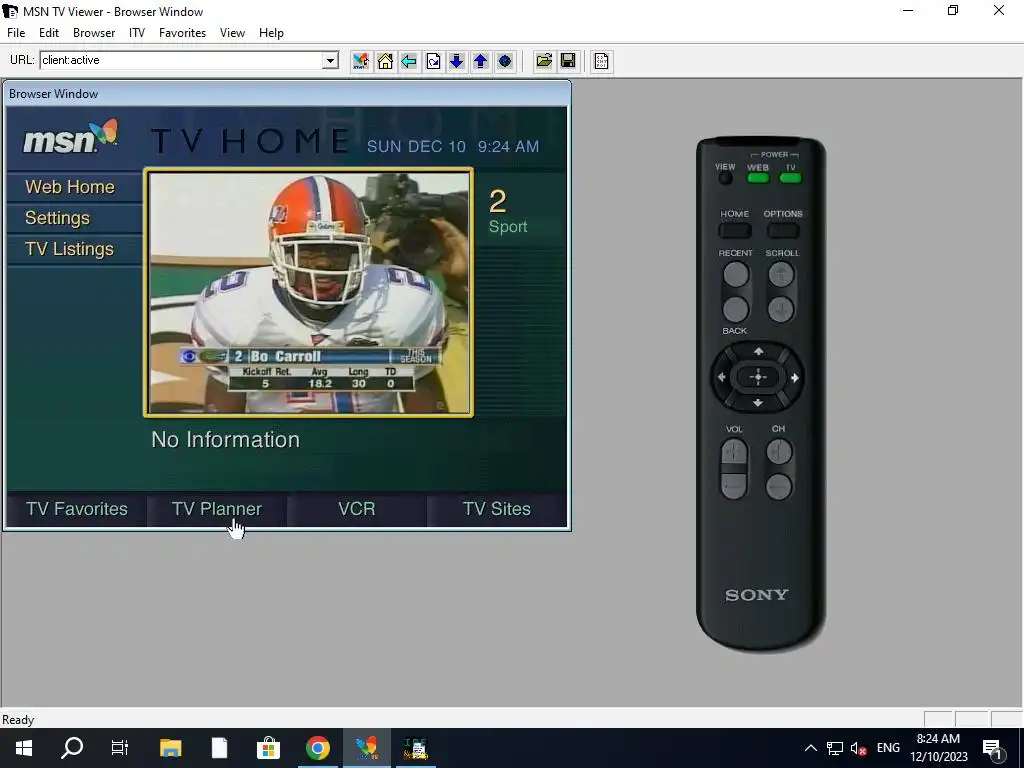The height and width of the screenshot is (768, 1024).
Task: Click the remote D-pad up arrow
Action: [758, 351]
